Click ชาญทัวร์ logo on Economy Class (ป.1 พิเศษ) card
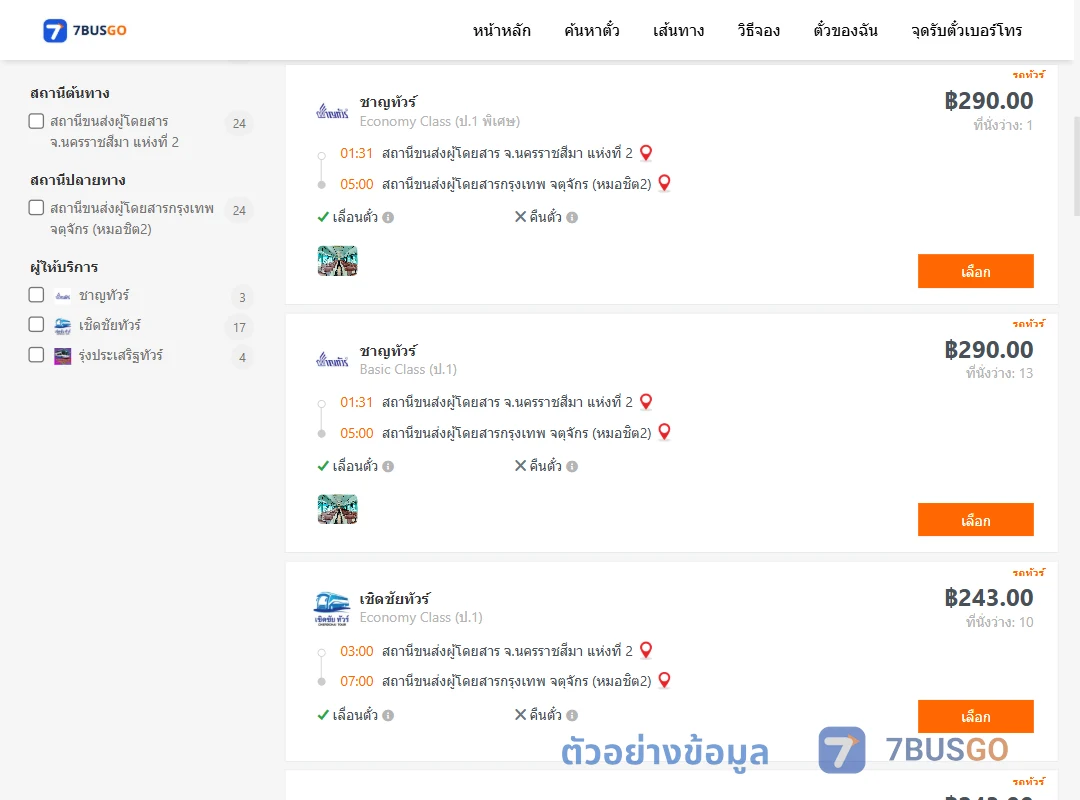This screenshot has width=1080, height=800. click(x=332, y=112)
